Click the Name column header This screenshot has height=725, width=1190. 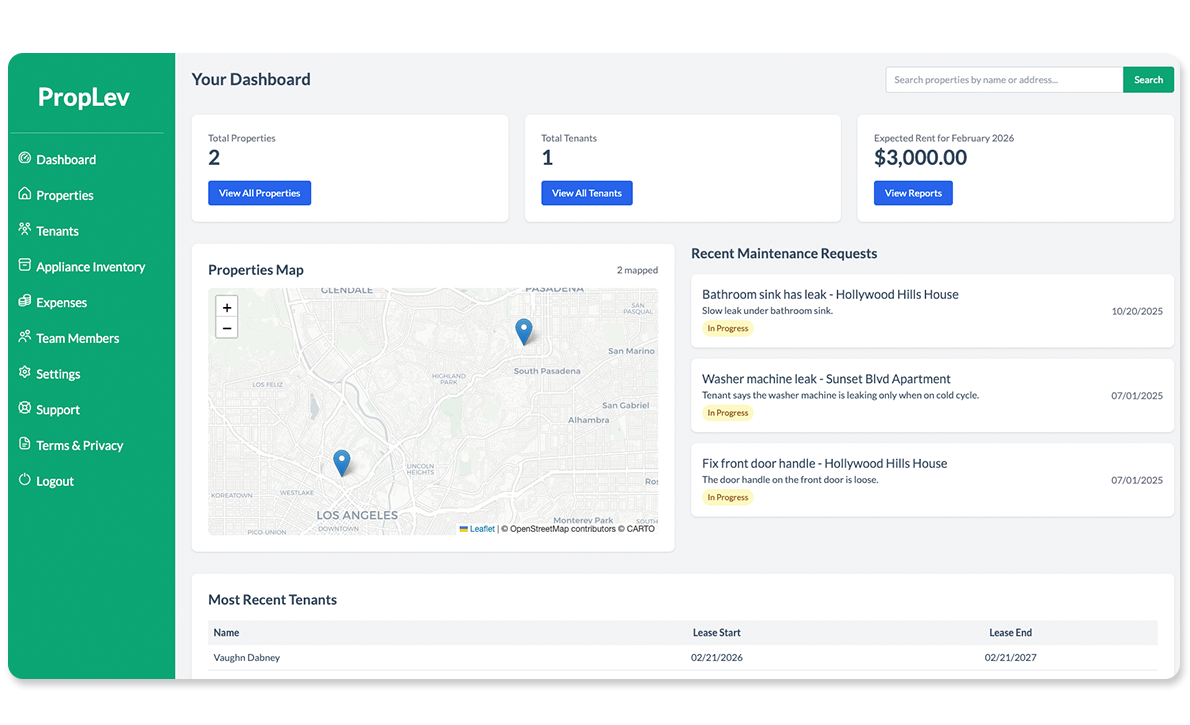(226, 632)
